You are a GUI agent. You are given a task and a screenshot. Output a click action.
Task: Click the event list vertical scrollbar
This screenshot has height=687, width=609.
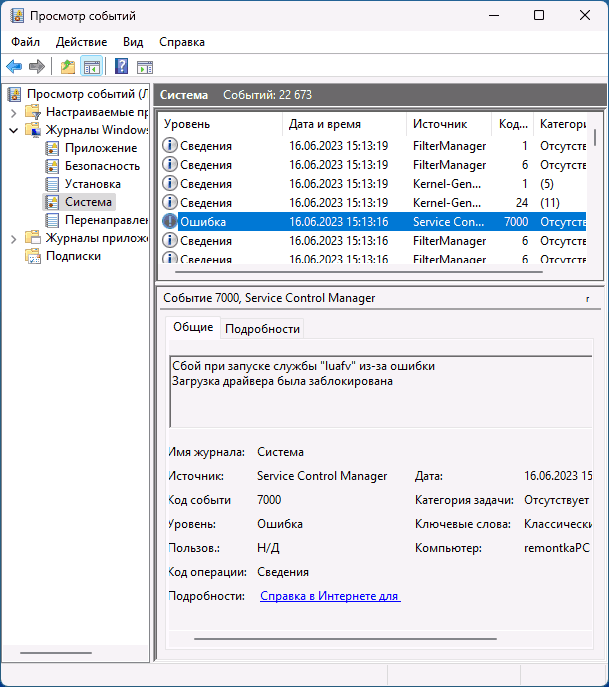pos(596,190)
